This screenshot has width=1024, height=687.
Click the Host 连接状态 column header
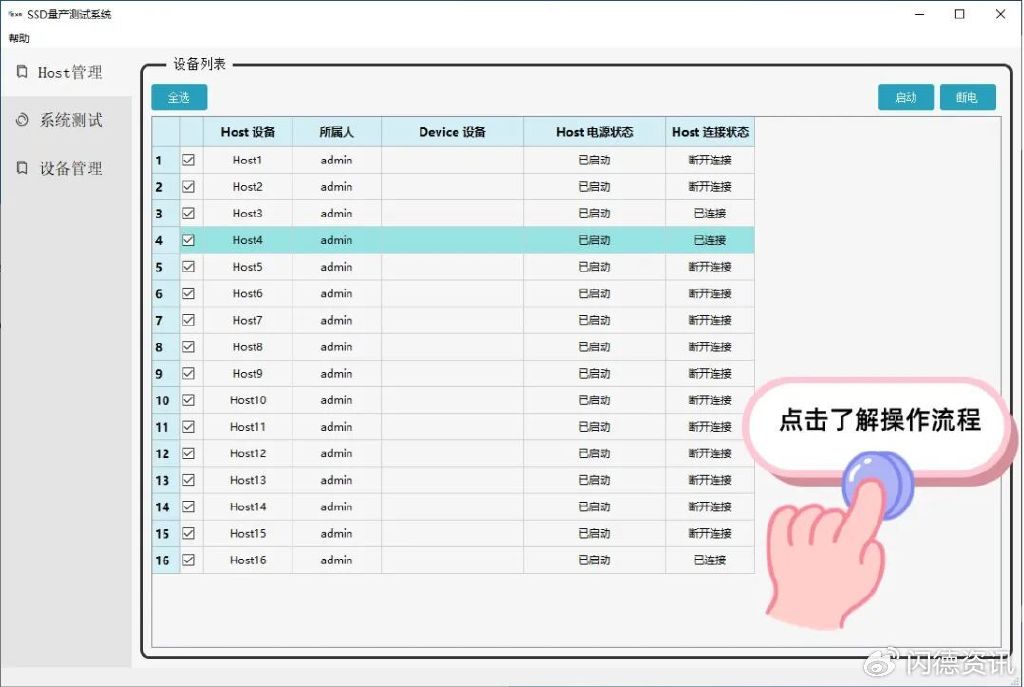tap(710, 131)
